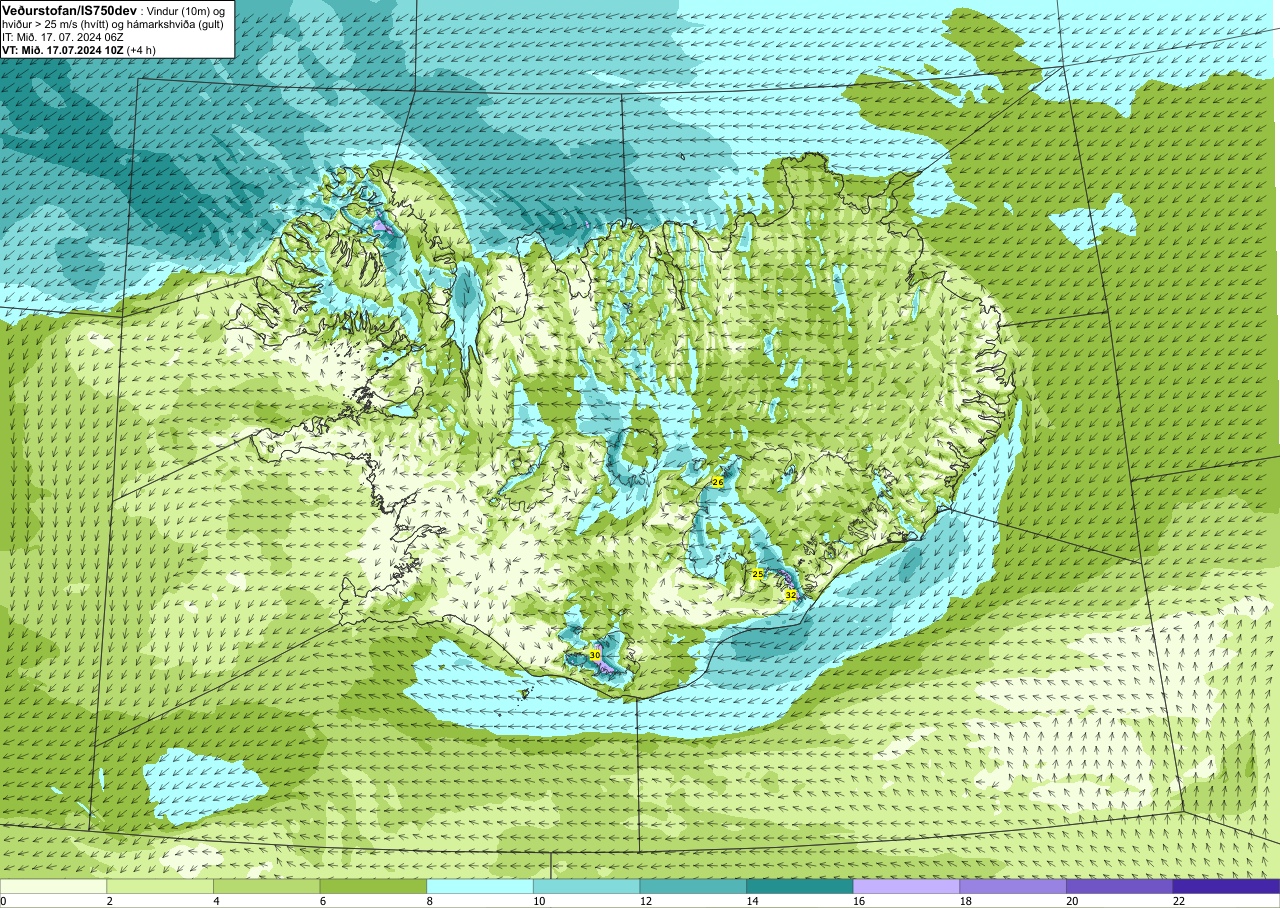Viewport: 1280px width, 908px height.
Task: Click the yellow gust marker labeled 32
Action: click(790, 594)
